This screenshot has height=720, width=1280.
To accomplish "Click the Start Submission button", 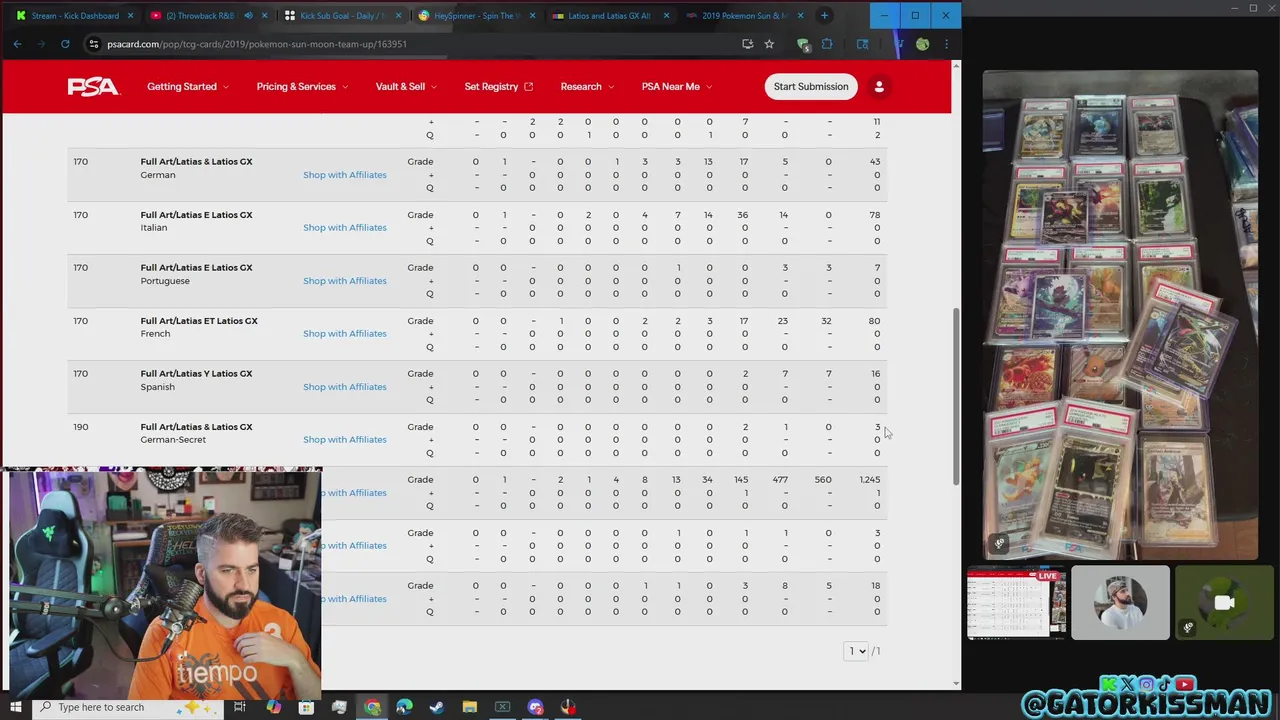I will [811, 87].
